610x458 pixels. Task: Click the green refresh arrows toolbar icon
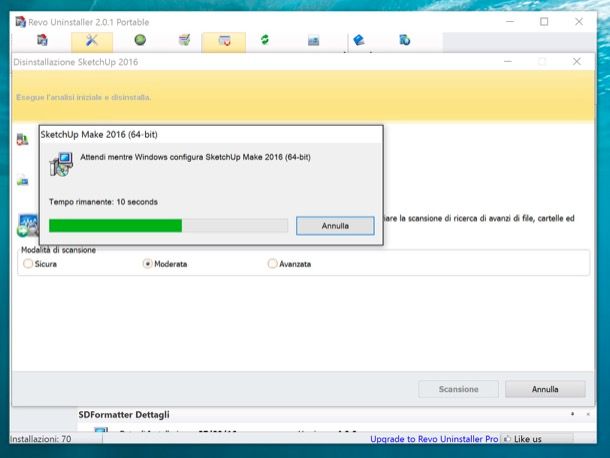[x=265, y=41]
